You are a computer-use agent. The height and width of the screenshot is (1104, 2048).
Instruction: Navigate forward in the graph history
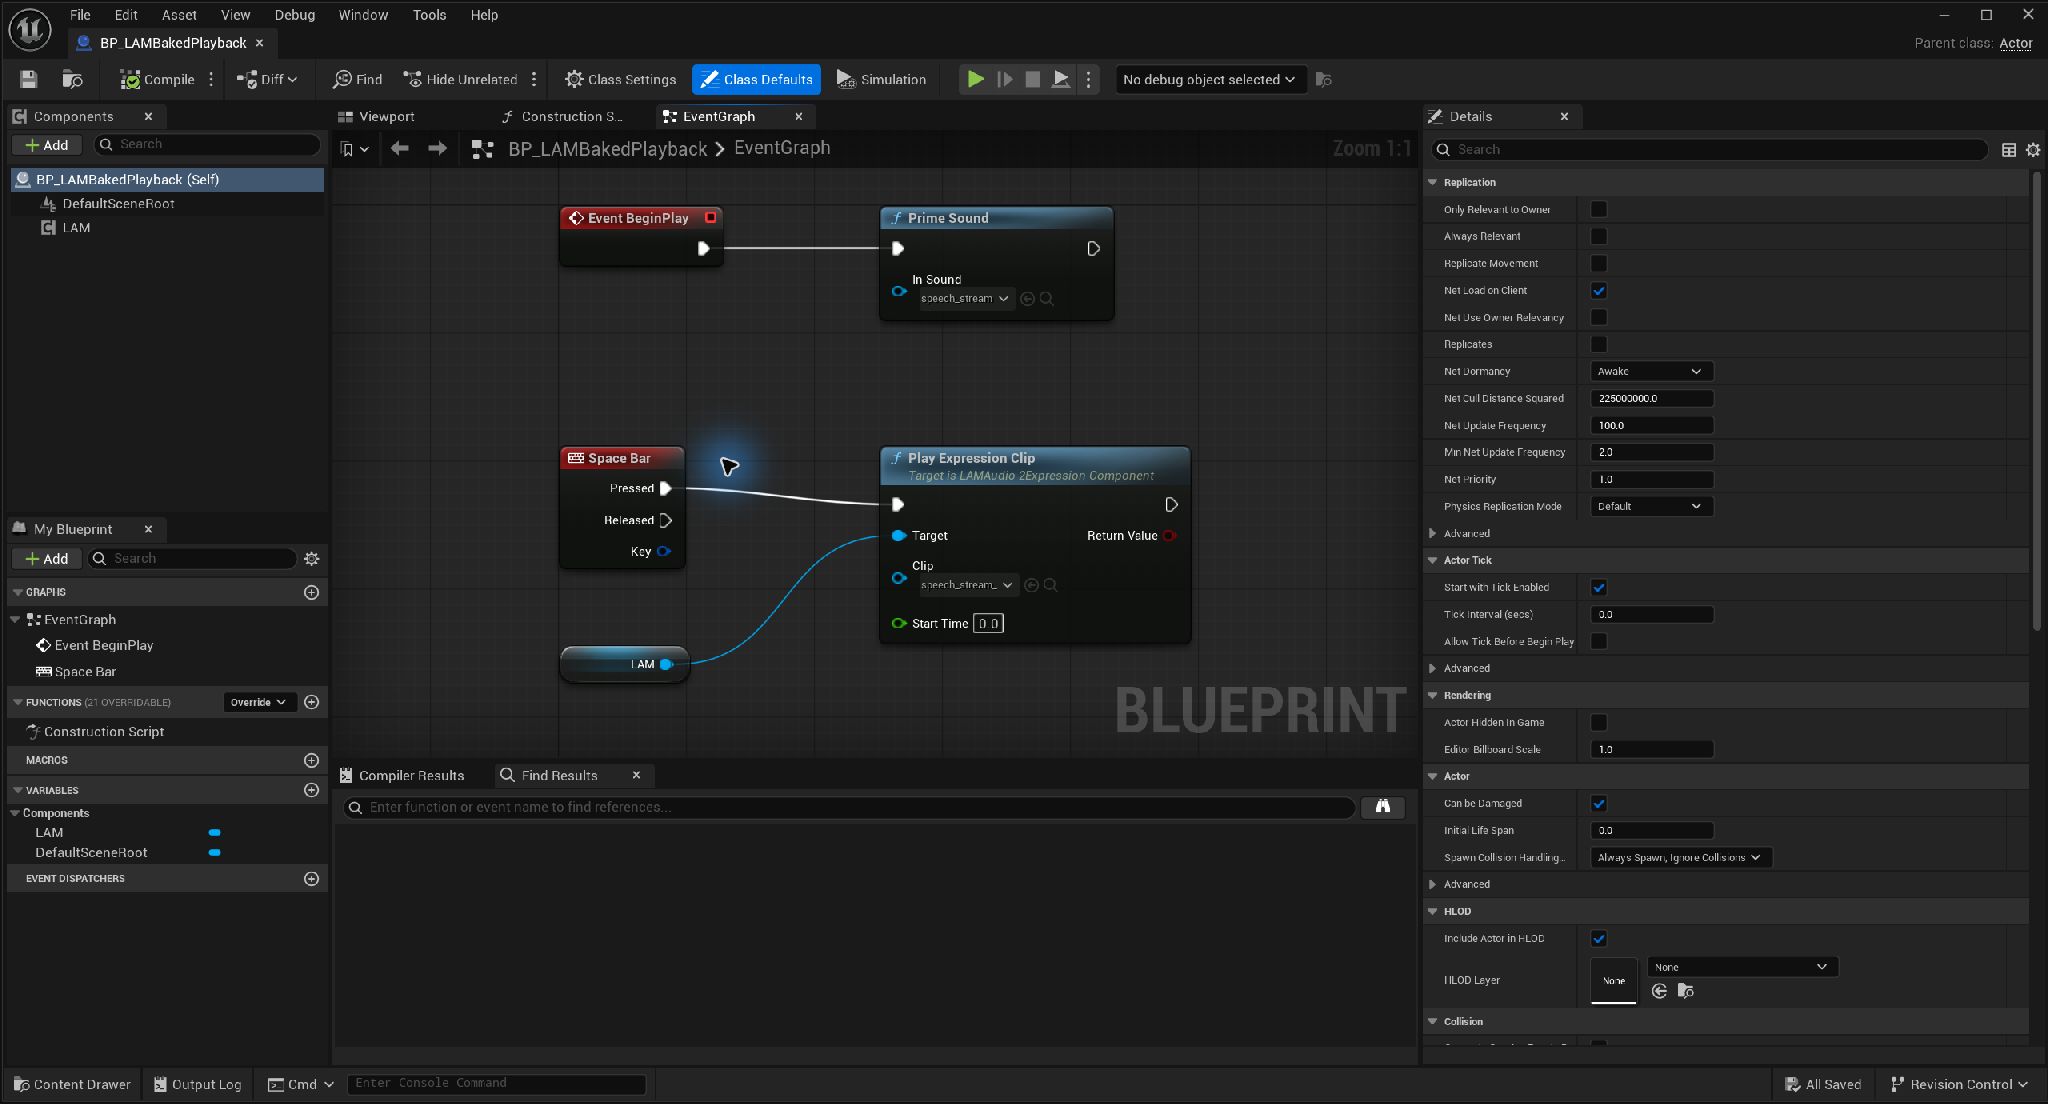[437, 149]
